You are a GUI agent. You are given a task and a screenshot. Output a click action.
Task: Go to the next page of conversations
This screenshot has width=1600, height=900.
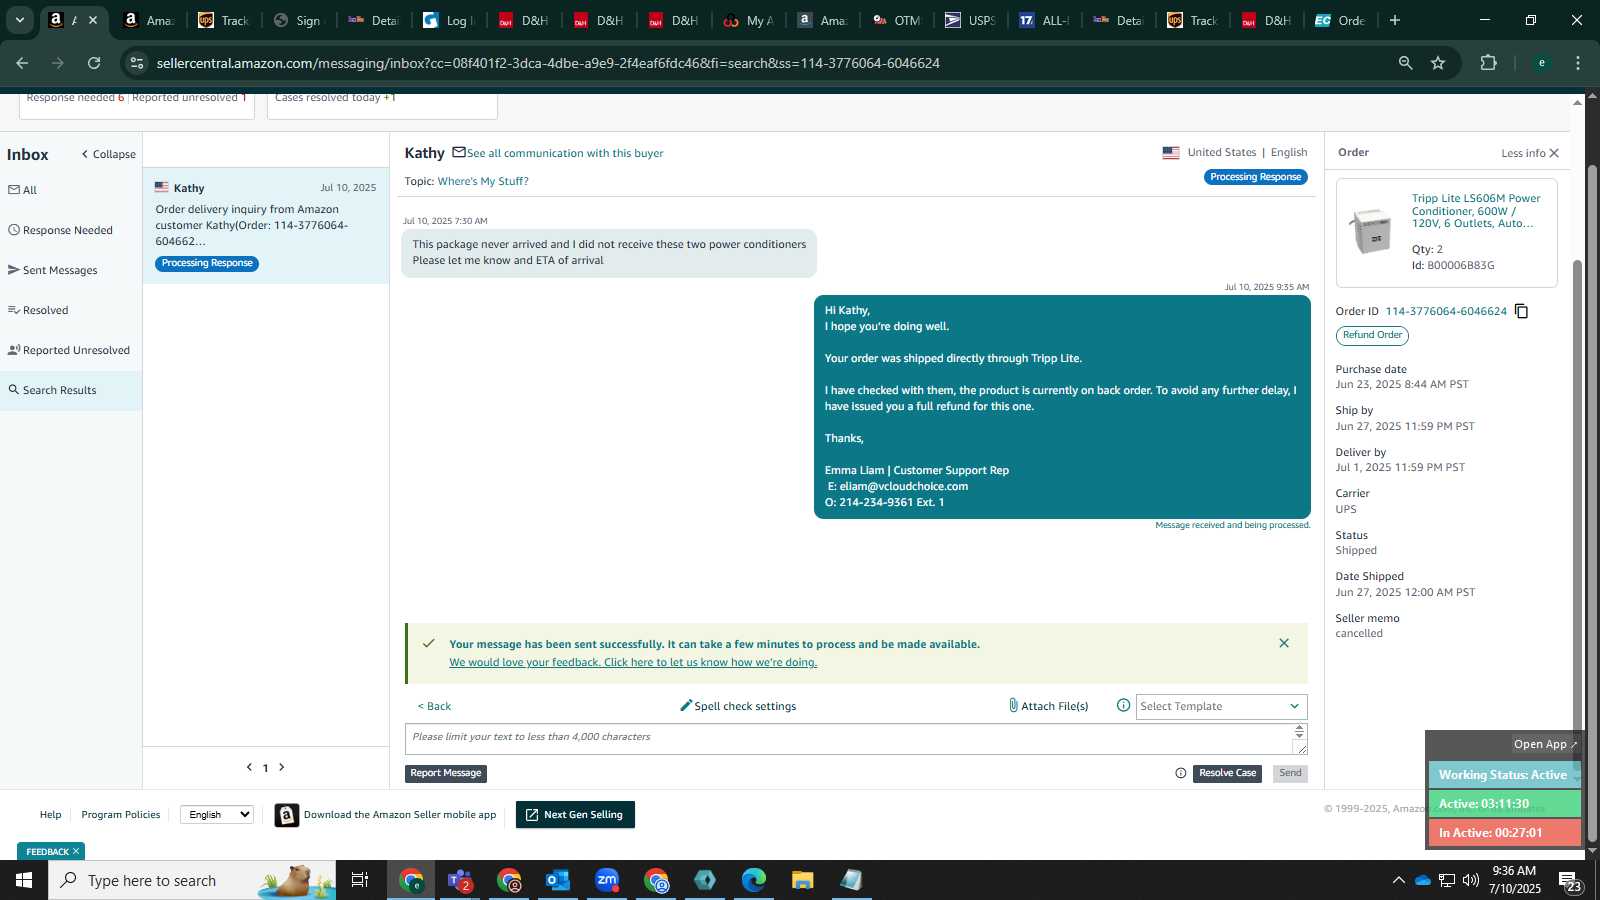pyautogui.click(x=282, y=767)
